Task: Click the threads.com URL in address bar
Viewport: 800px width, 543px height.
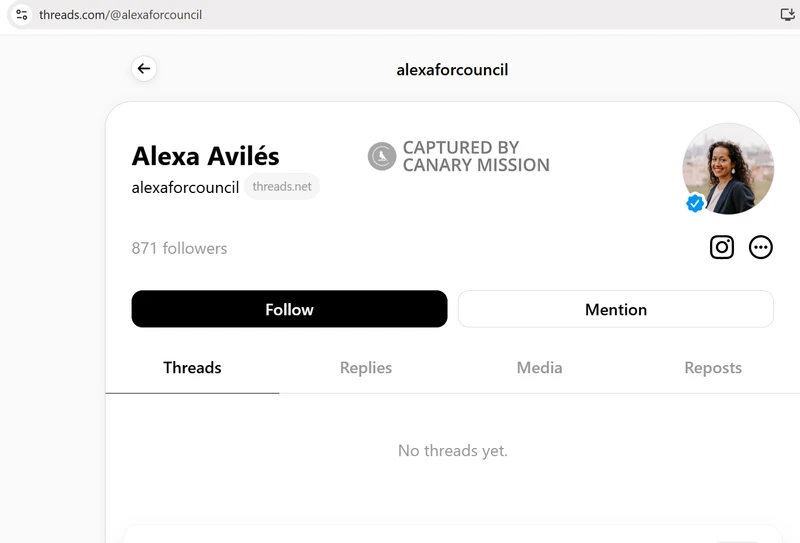Action: 120,15
